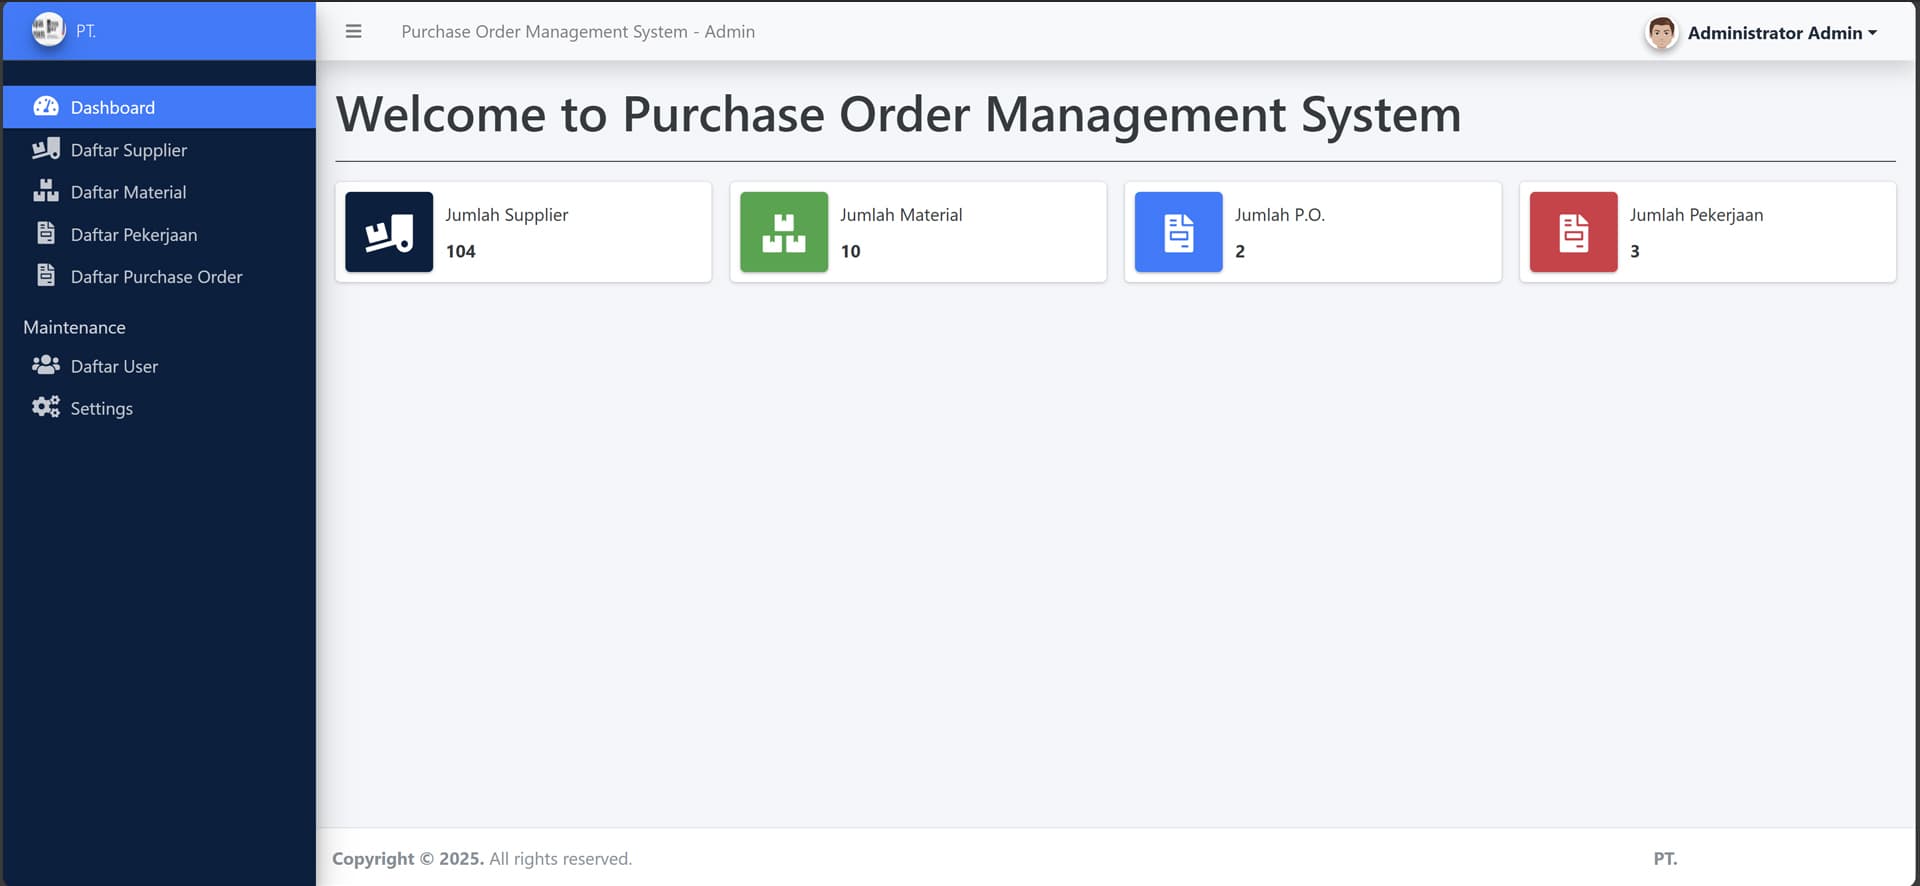This screenshot has width=1920, height=886.
Task: Click the Daftar User people icon
Action: pos(46,365)
